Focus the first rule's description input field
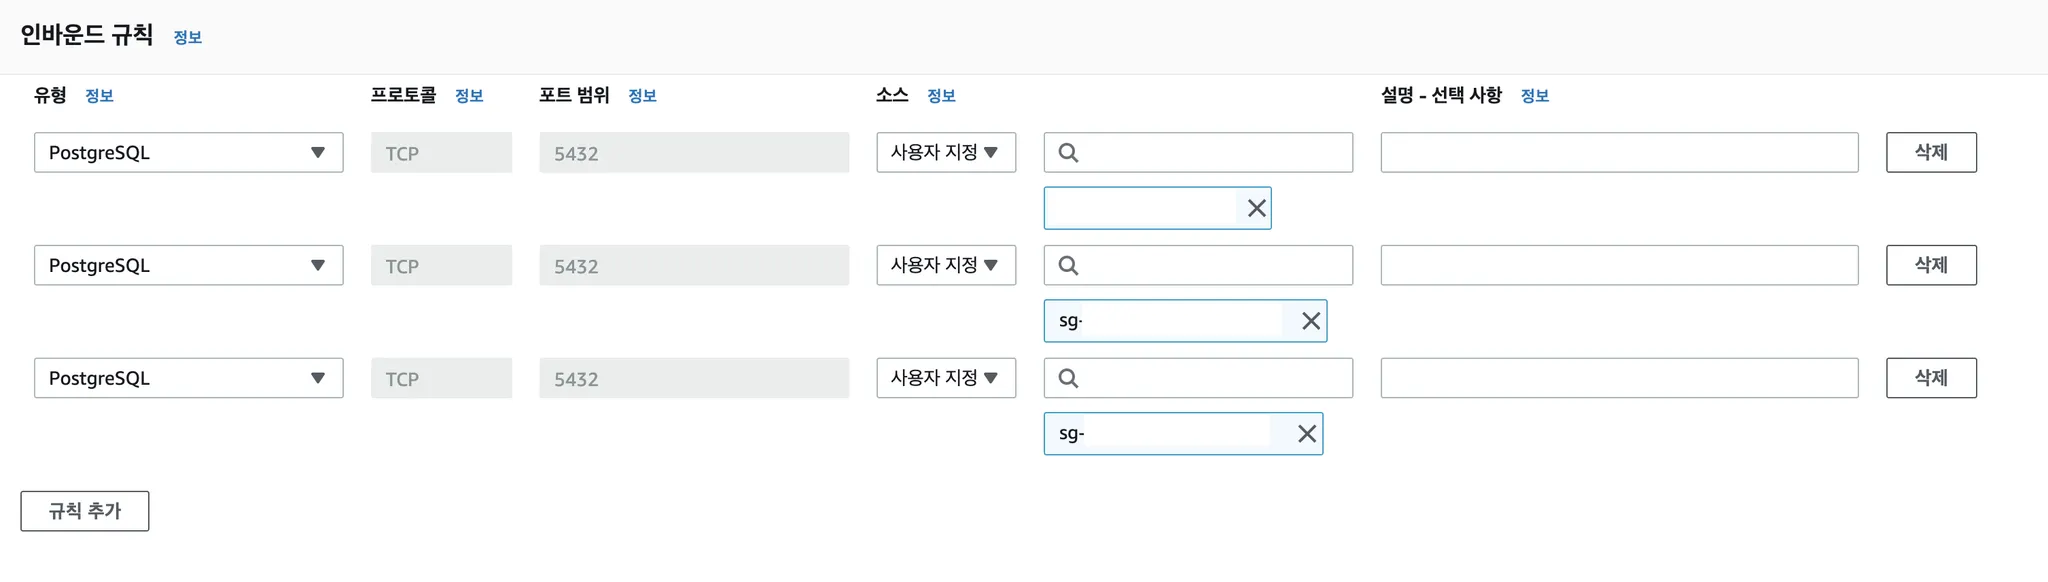This screenshot has height=582, width=2048. point(1618,153)
